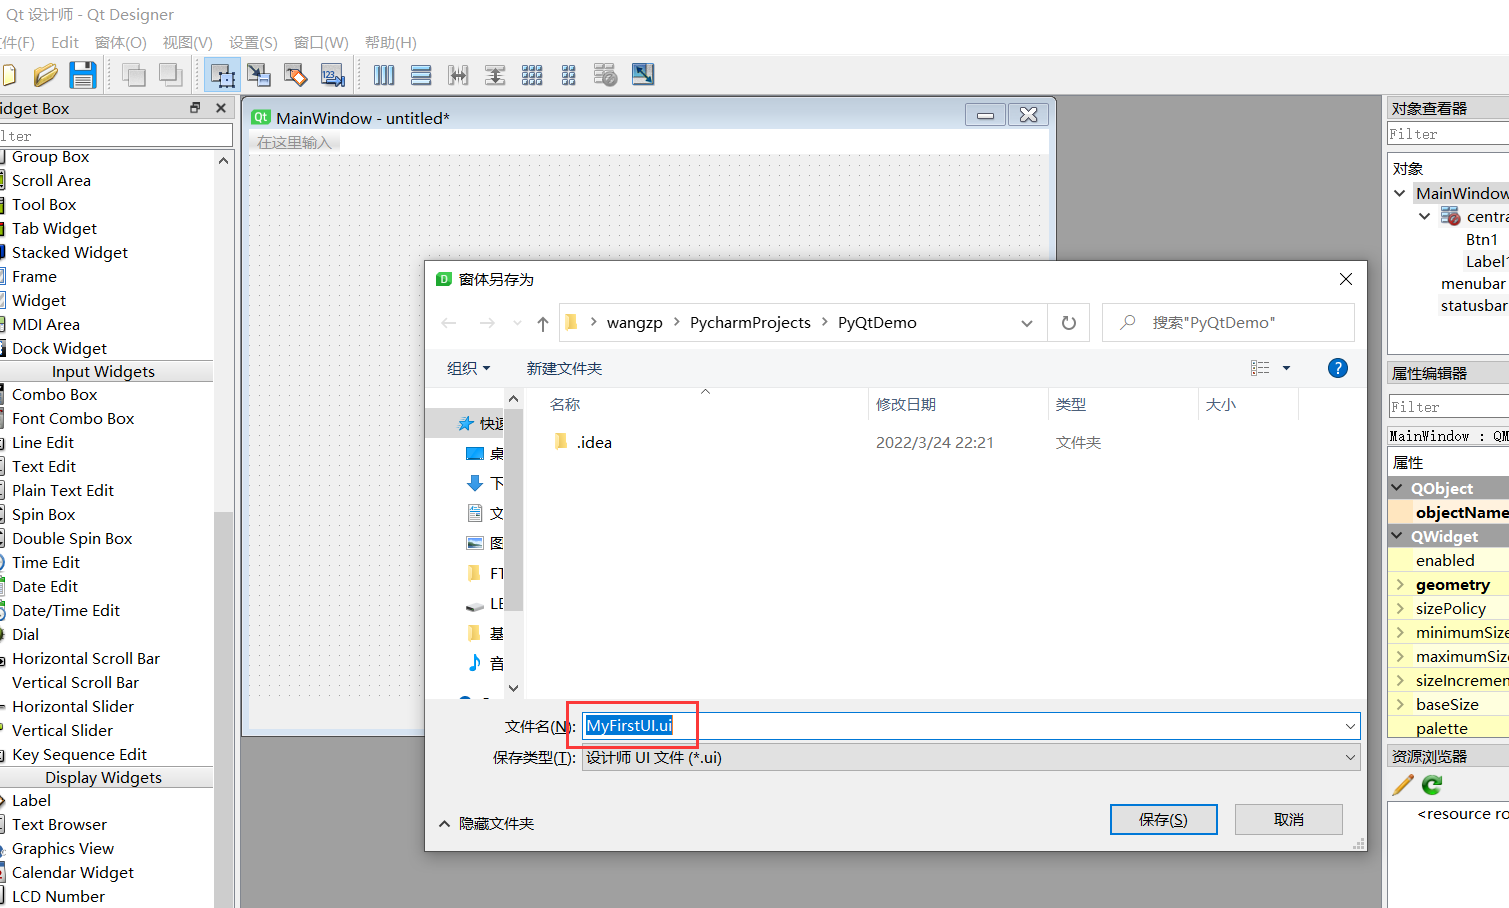Save the form with the floppy disk icon
Viewport: 1509px width, 908px height.
click(x=82, y=75)
